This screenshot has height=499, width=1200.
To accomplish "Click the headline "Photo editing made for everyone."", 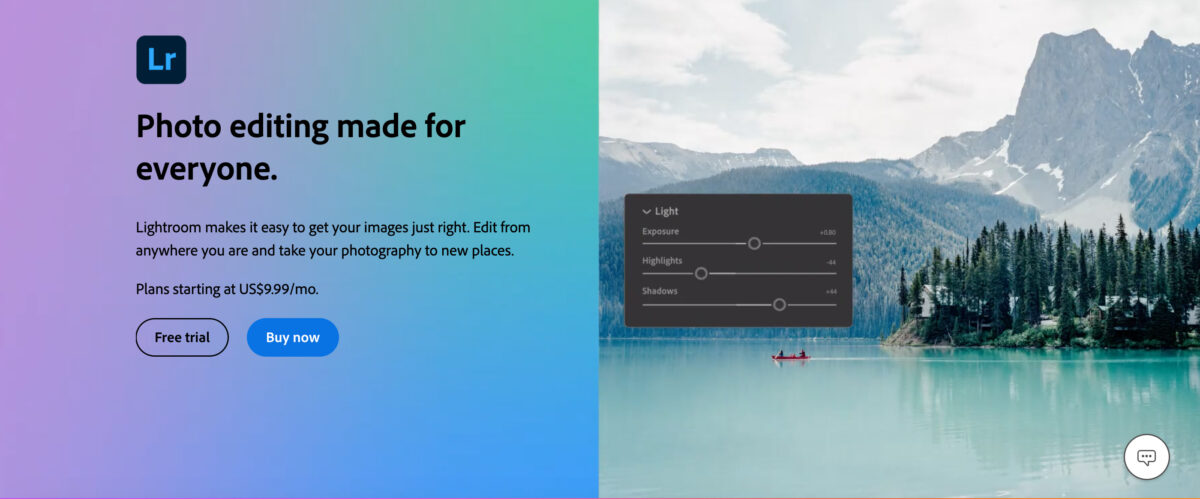I will coord(300,148).
